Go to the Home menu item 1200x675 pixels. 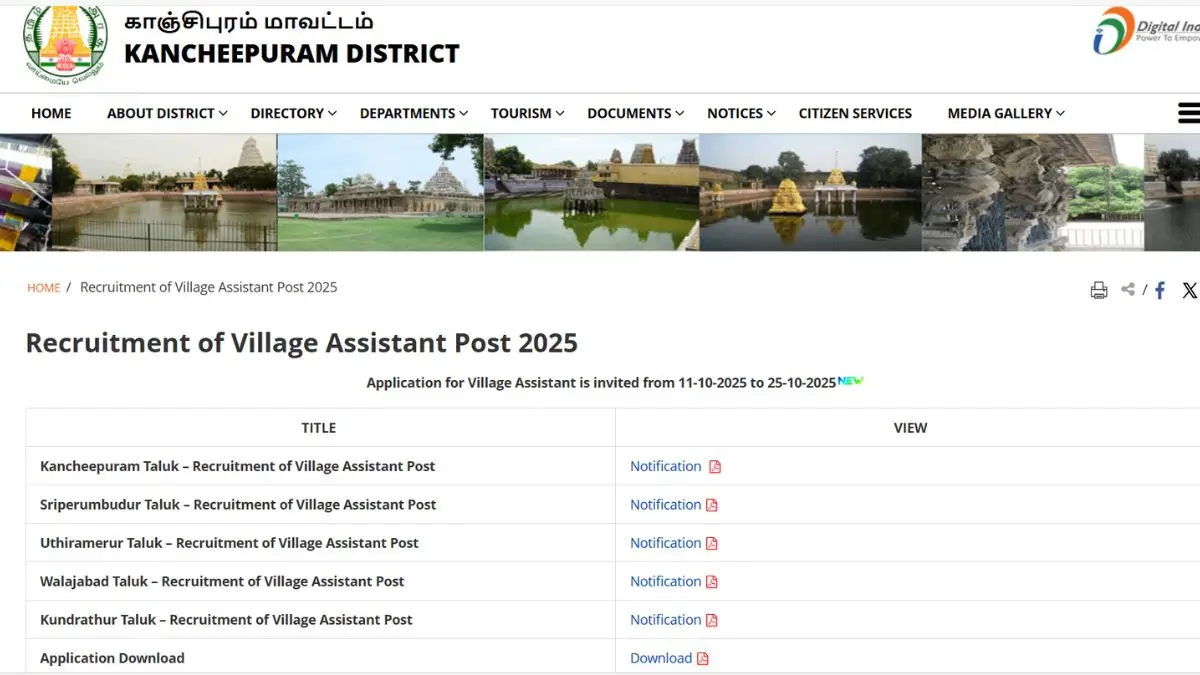(51, 113)
